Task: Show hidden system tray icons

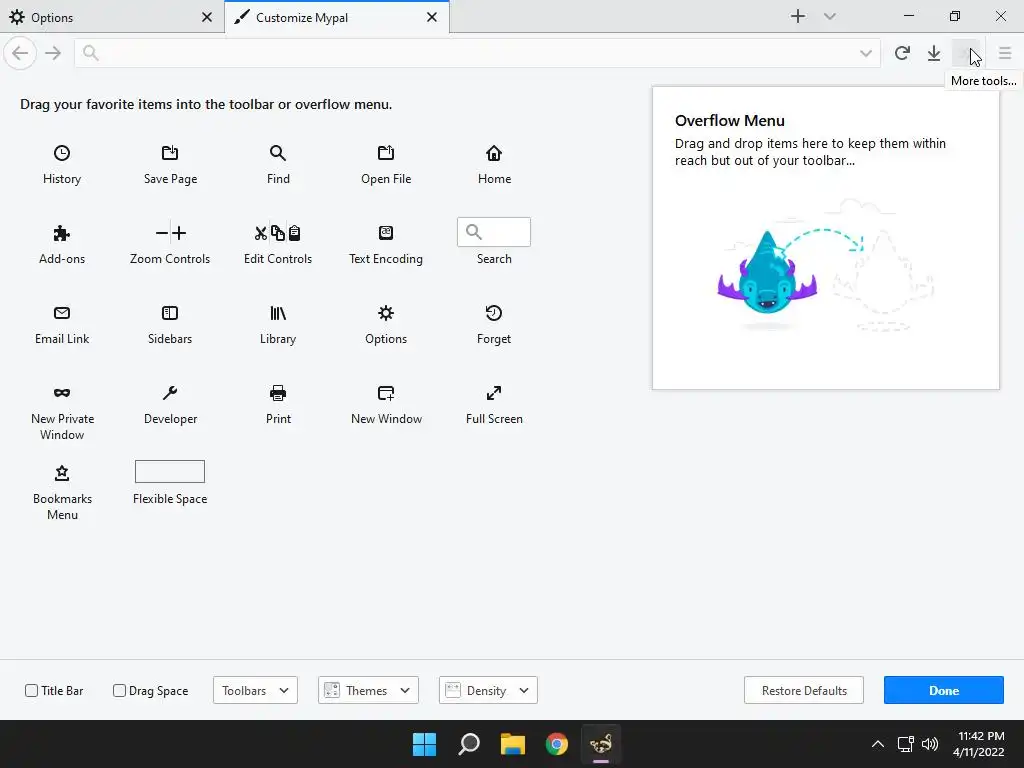Action: point(878,744)
